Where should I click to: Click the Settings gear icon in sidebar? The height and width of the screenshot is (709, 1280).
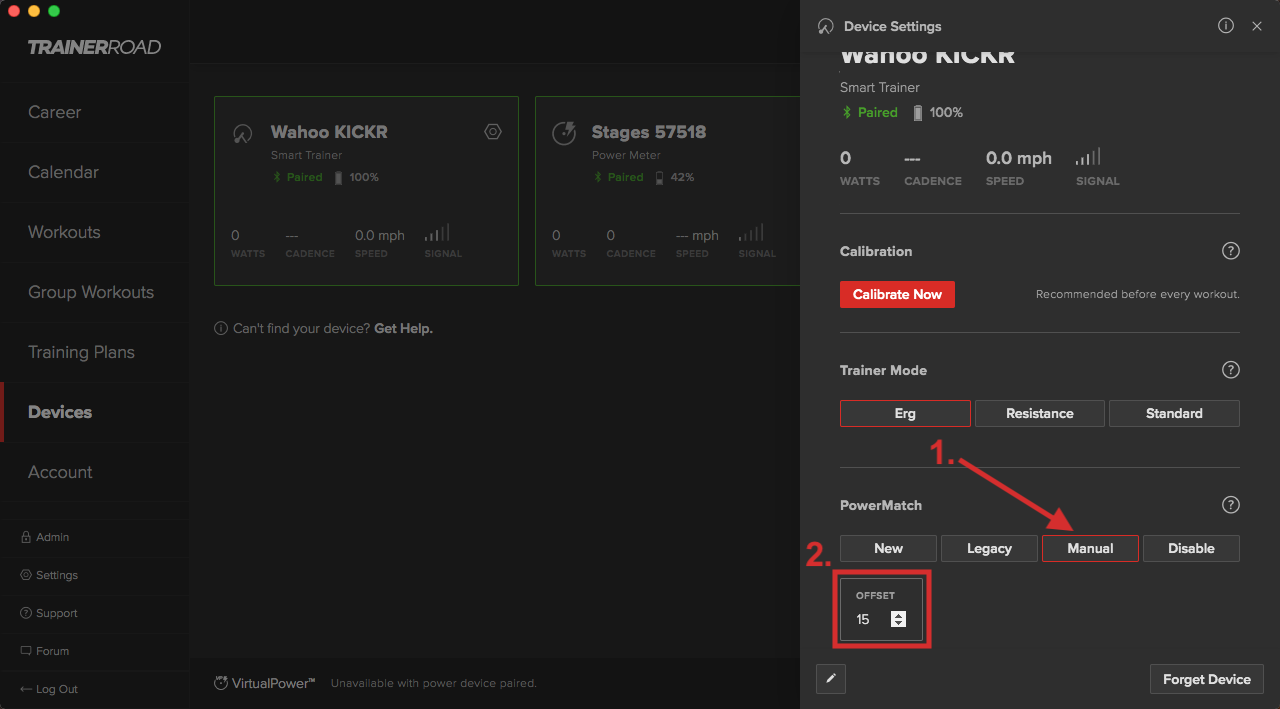(x=26, y=575)
